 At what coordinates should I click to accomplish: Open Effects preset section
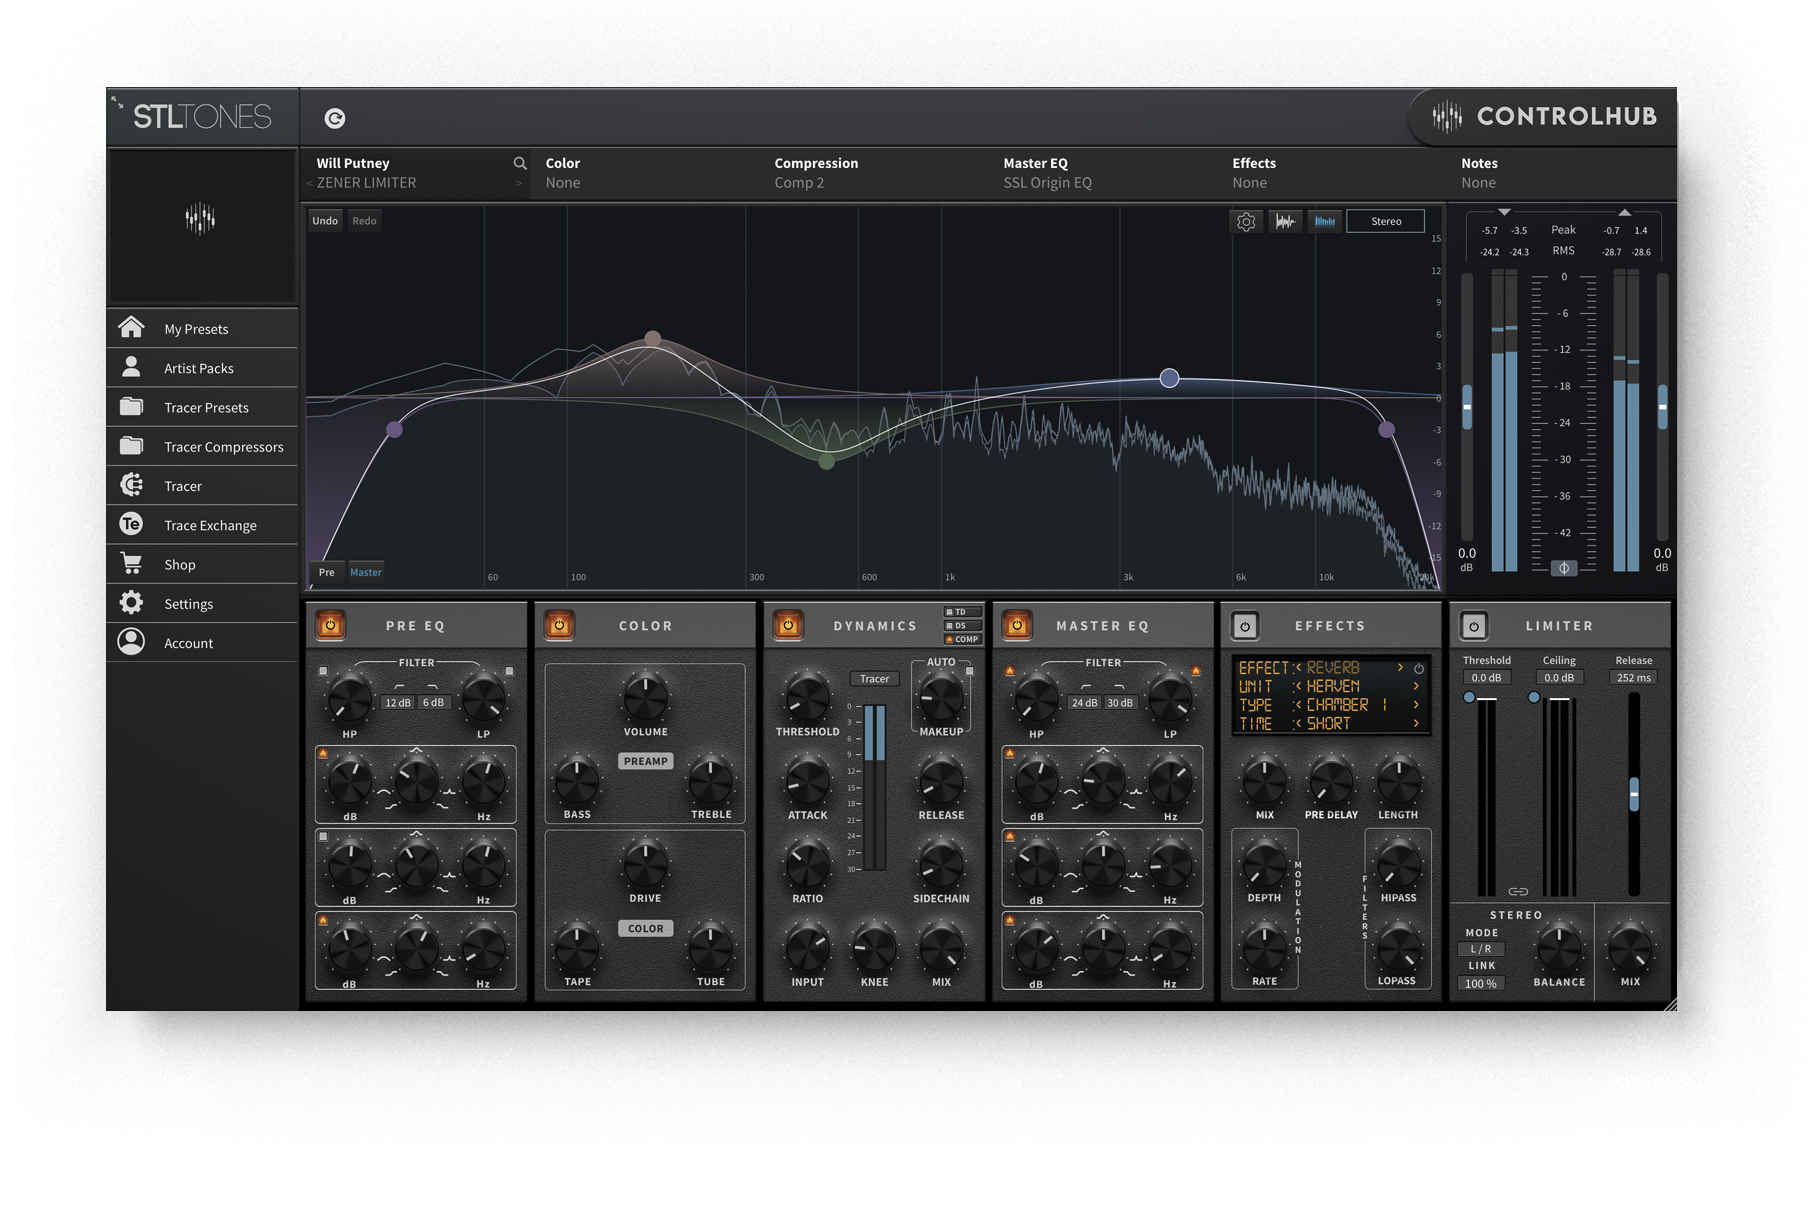[x=1333, y=173]
